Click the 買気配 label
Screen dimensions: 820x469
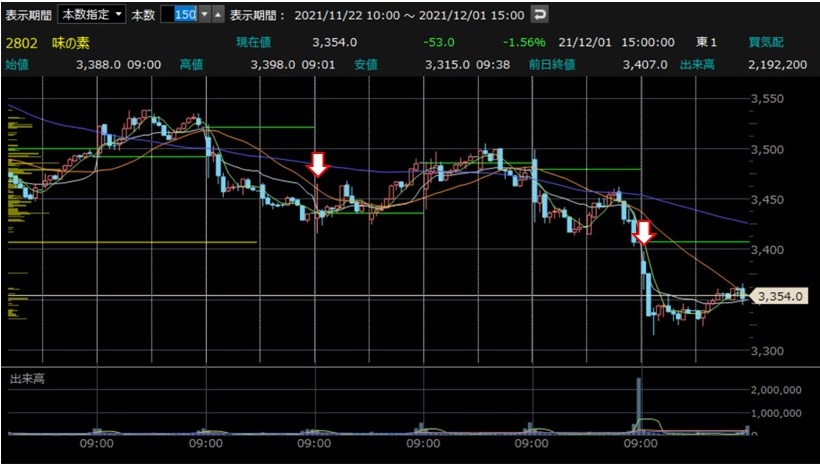(766, 42)
